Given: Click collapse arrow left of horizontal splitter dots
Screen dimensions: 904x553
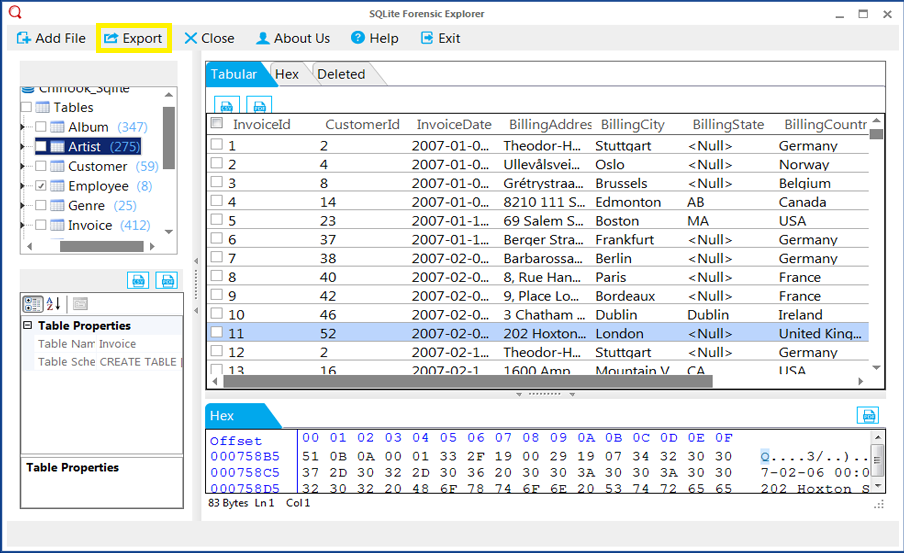Looking at the screenshot, I should point(519,394).
